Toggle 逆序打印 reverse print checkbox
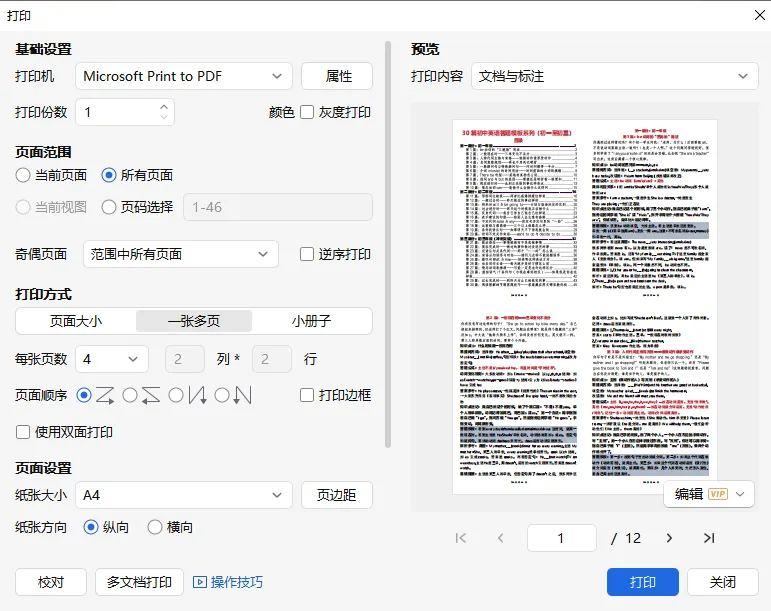Screen dimensions: 771x611 [307, 254]
